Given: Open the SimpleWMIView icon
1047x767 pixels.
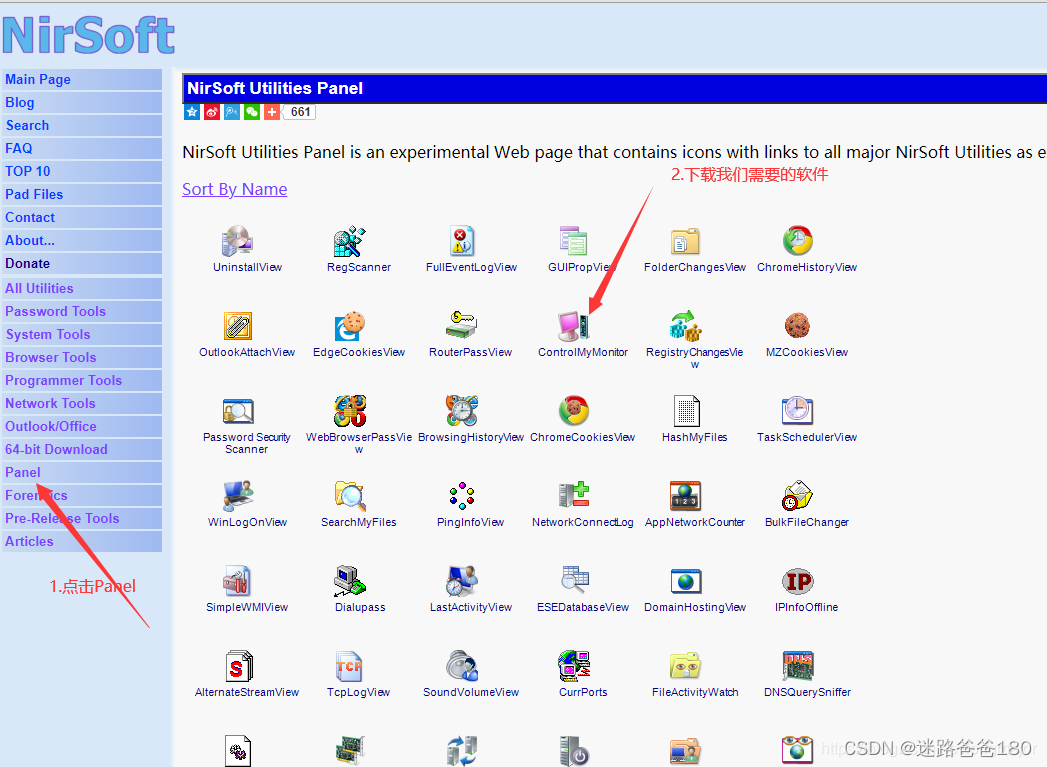Looking at the screenshot, I should 237,581.
